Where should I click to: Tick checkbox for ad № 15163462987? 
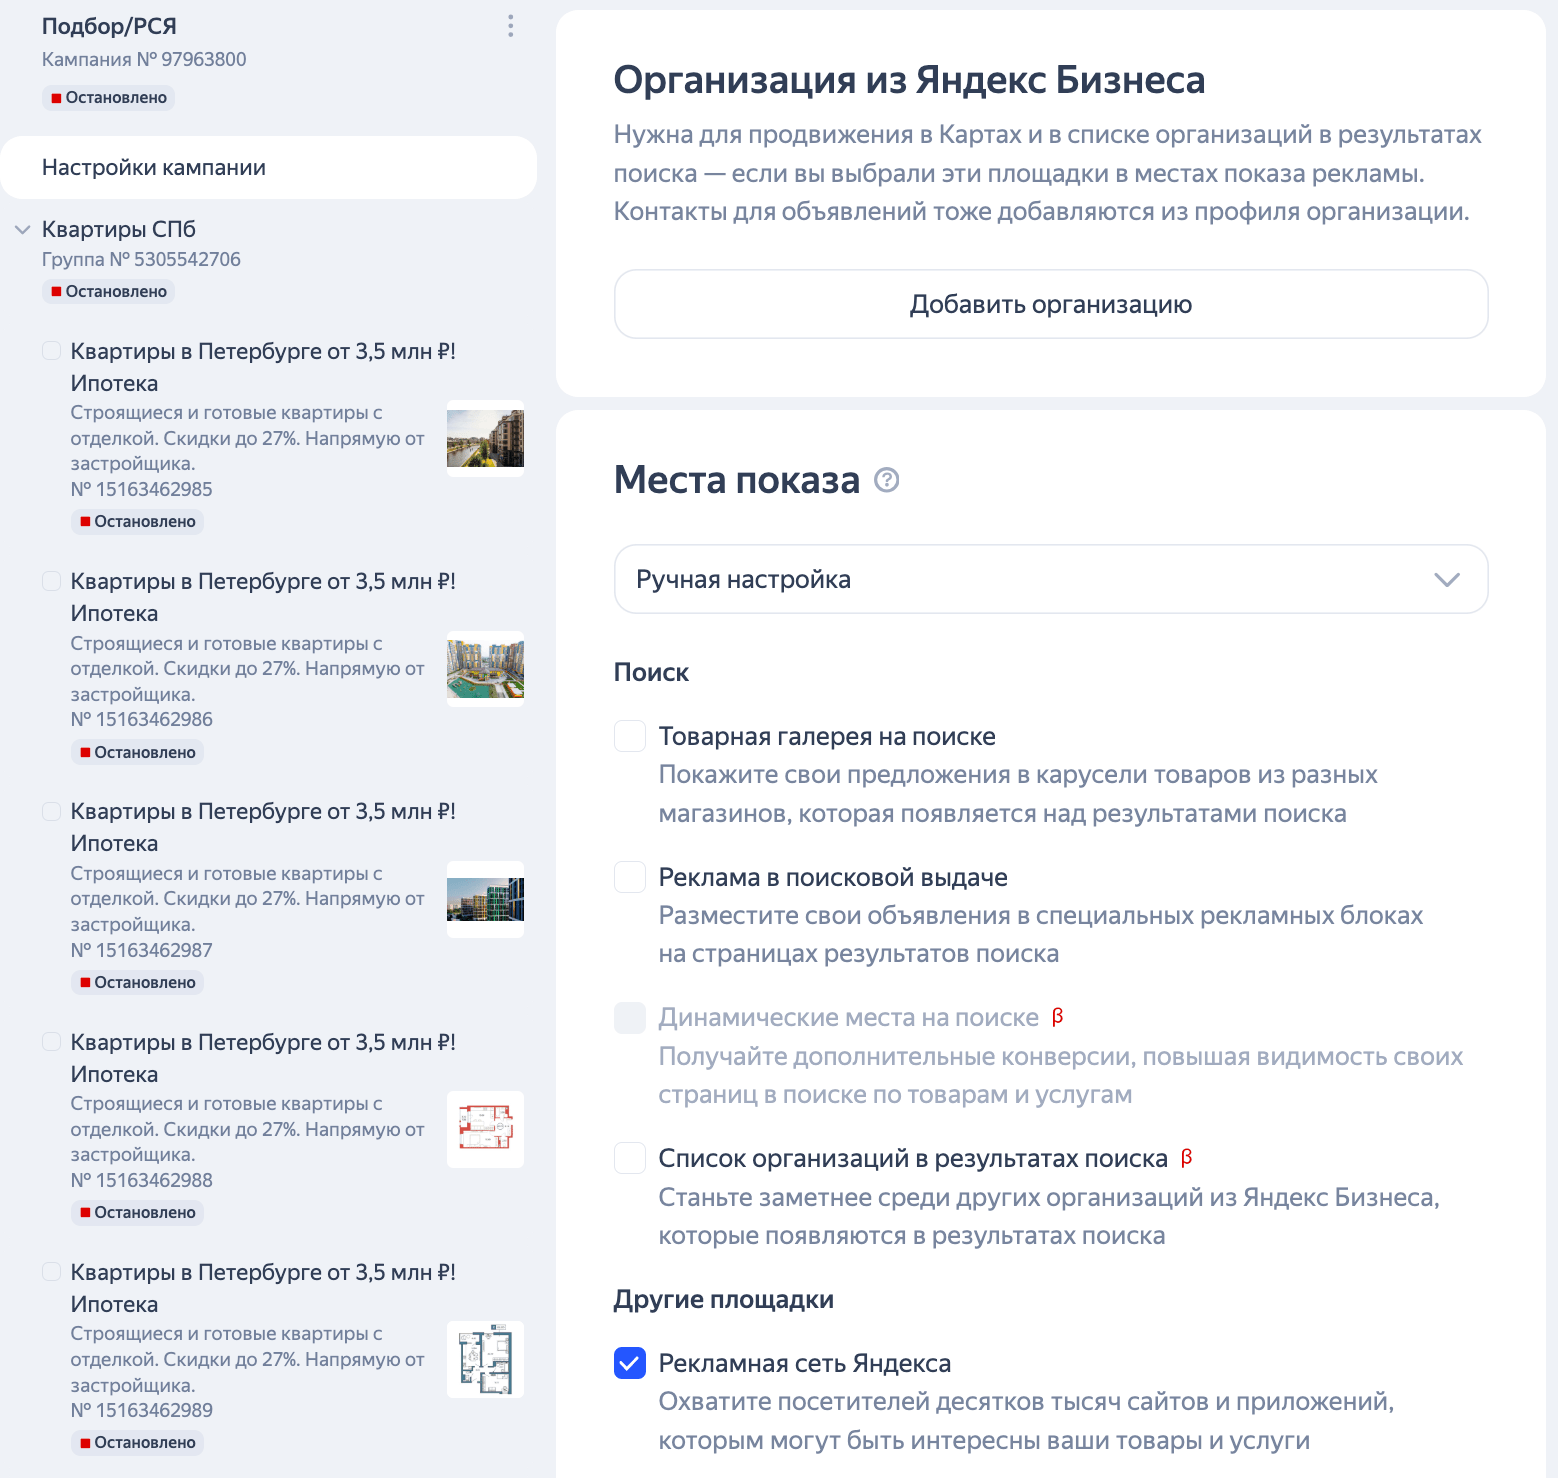(51, 811)
